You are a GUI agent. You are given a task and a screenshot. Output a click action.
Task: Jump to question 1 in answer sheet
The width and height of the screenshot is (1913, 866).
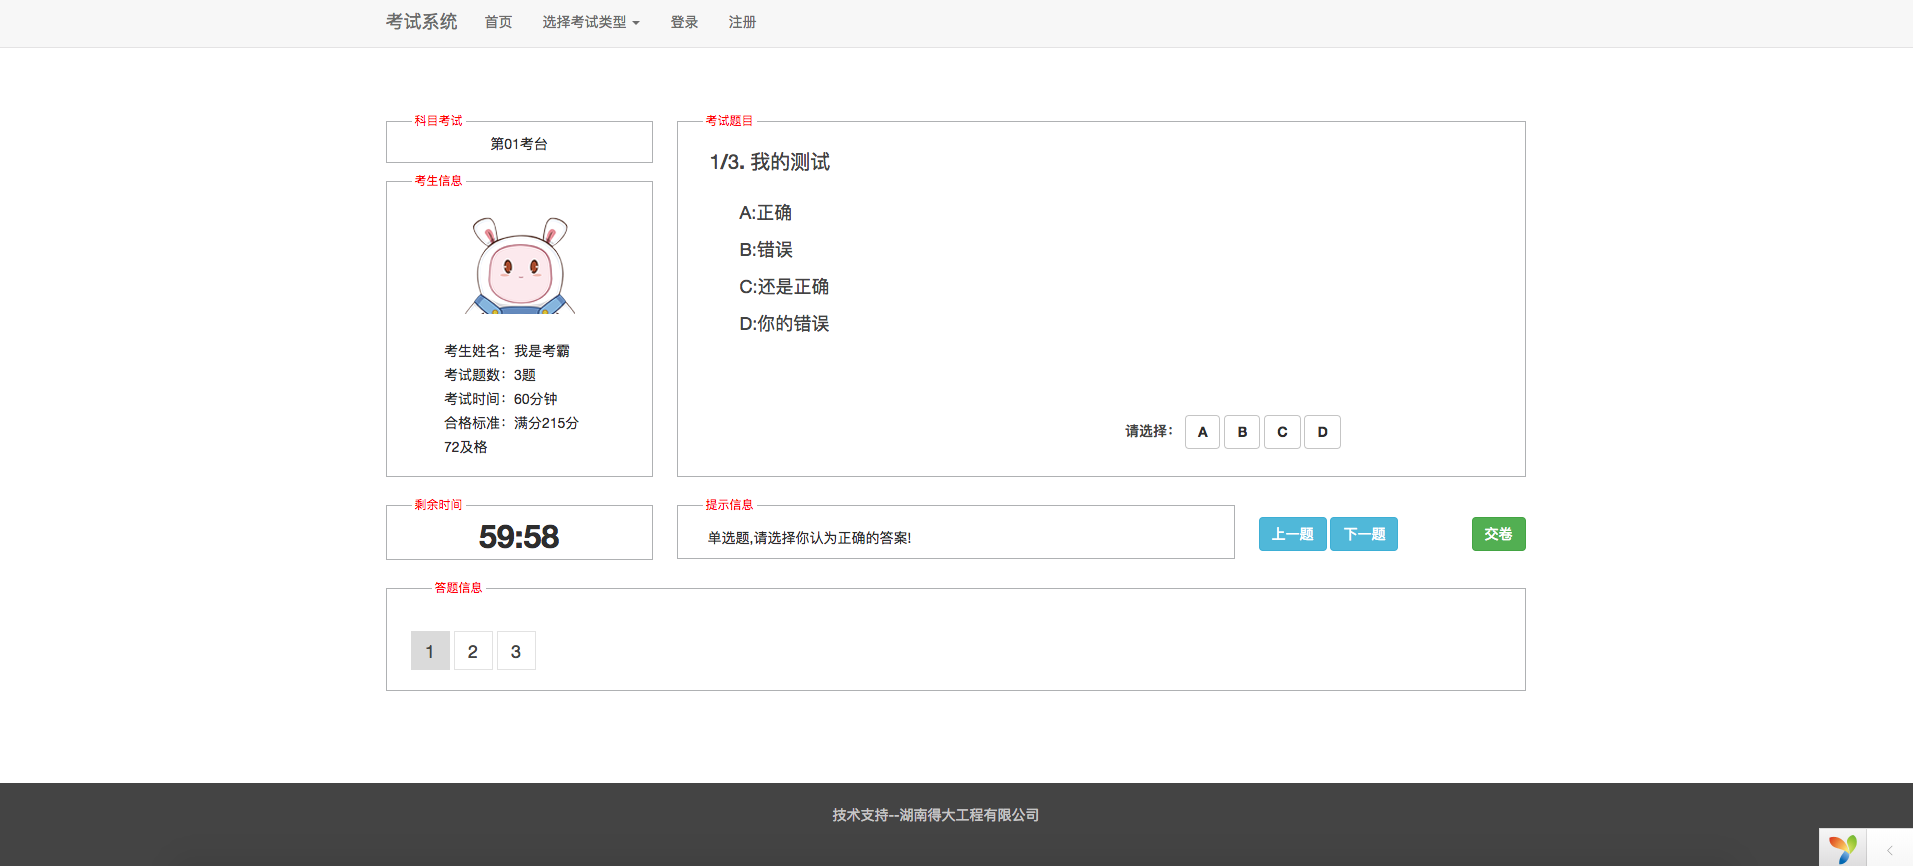pyautogui.click(x=430, y=651)
